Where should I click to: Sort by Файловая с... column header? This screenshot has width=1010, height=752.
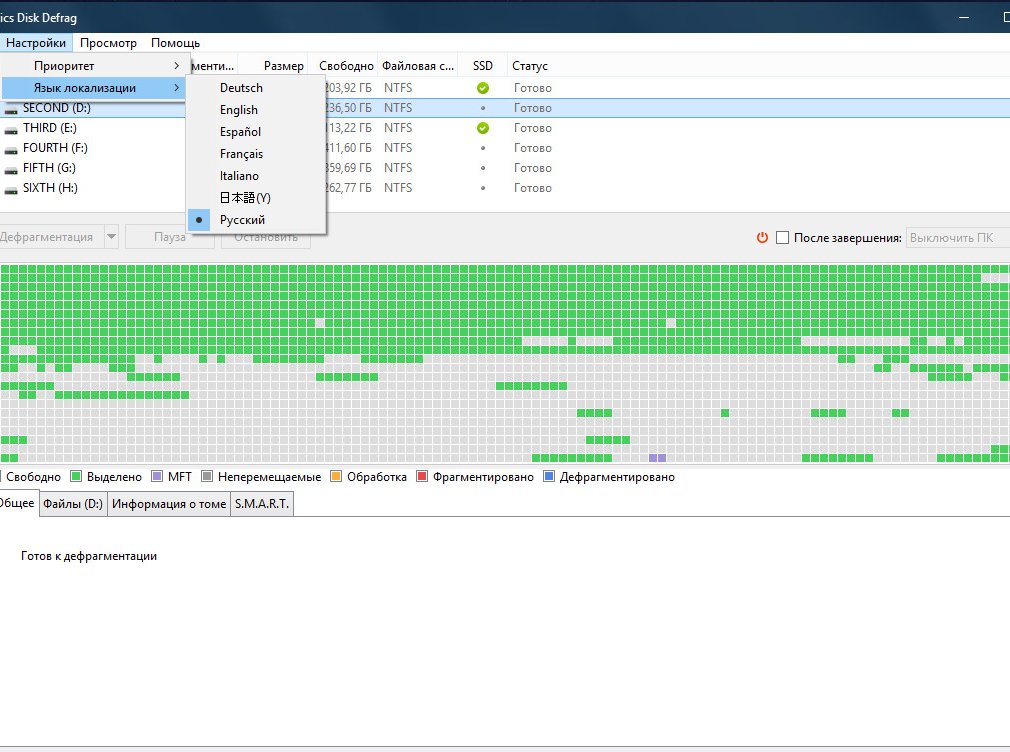tap(418, 66)
